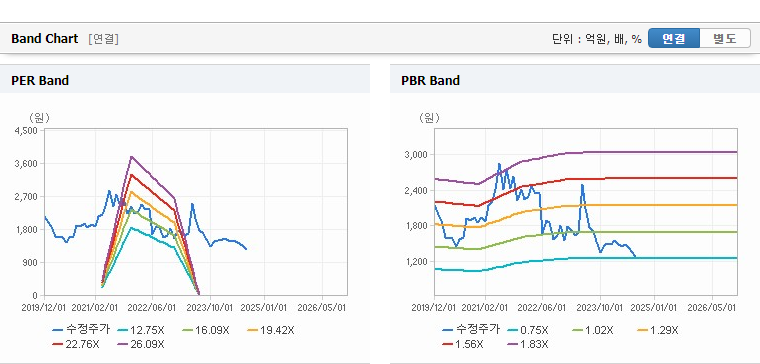Click the 3,000 y-axis label in PBR chart
Screen dimensions: 760x364
click(417, 155)
